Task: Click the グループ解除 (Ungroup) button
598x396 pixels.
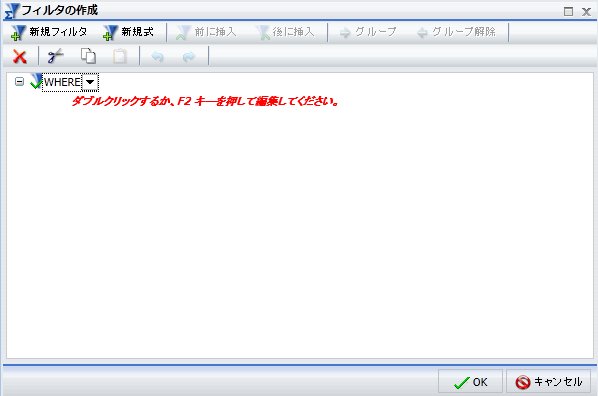Action: pos(457,32)
